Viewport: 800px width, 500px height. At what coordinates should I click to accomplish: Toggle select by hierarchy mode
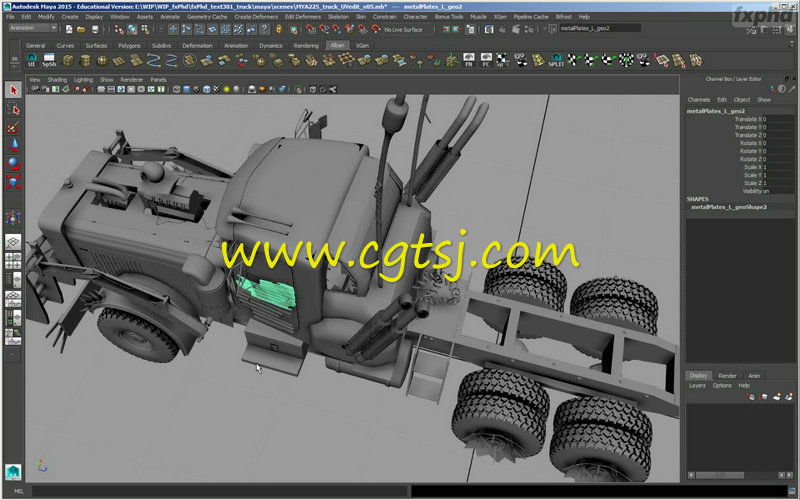tap(119, 30)
